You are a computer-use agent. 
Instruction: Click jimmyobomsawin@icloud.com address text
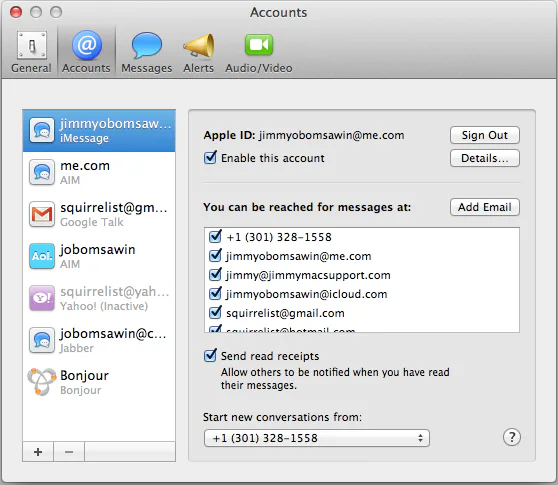pyautogui.click(x=306, y=294)
